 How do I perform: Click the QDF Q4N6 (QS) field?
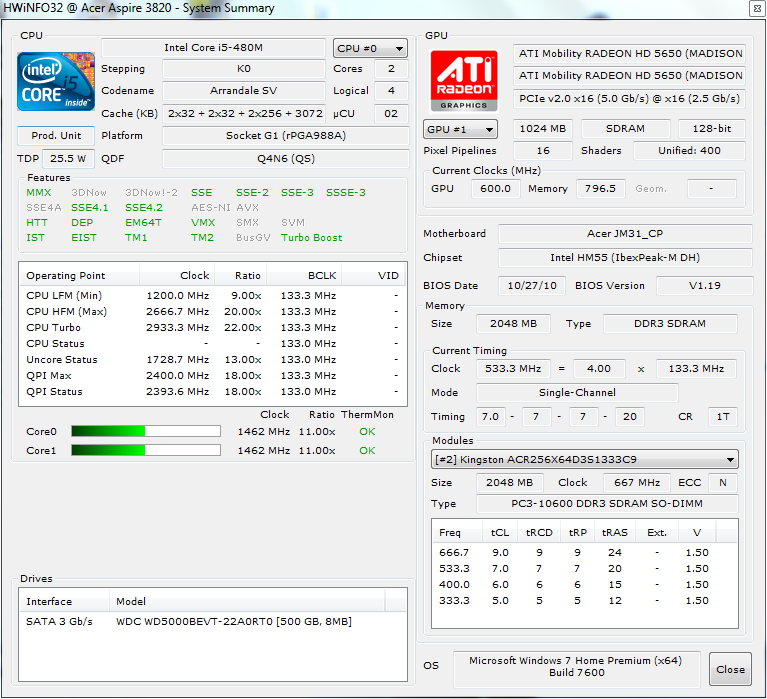286,158
